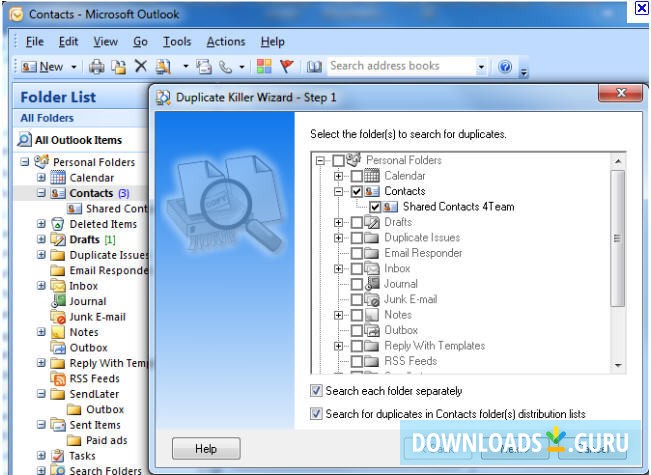Image resolution: width=651 pixels, height=475 pixels.
Task: Open the Help menu in menu bar
Action: click(273, 42)
